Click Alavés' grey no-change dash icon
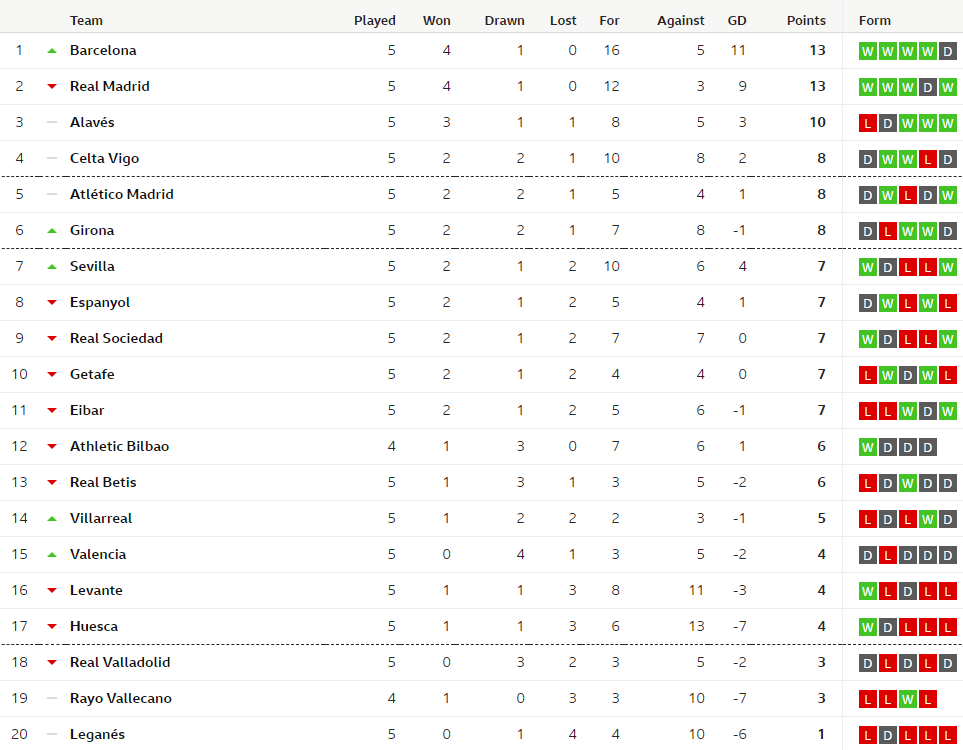 [x=52, y=123]
